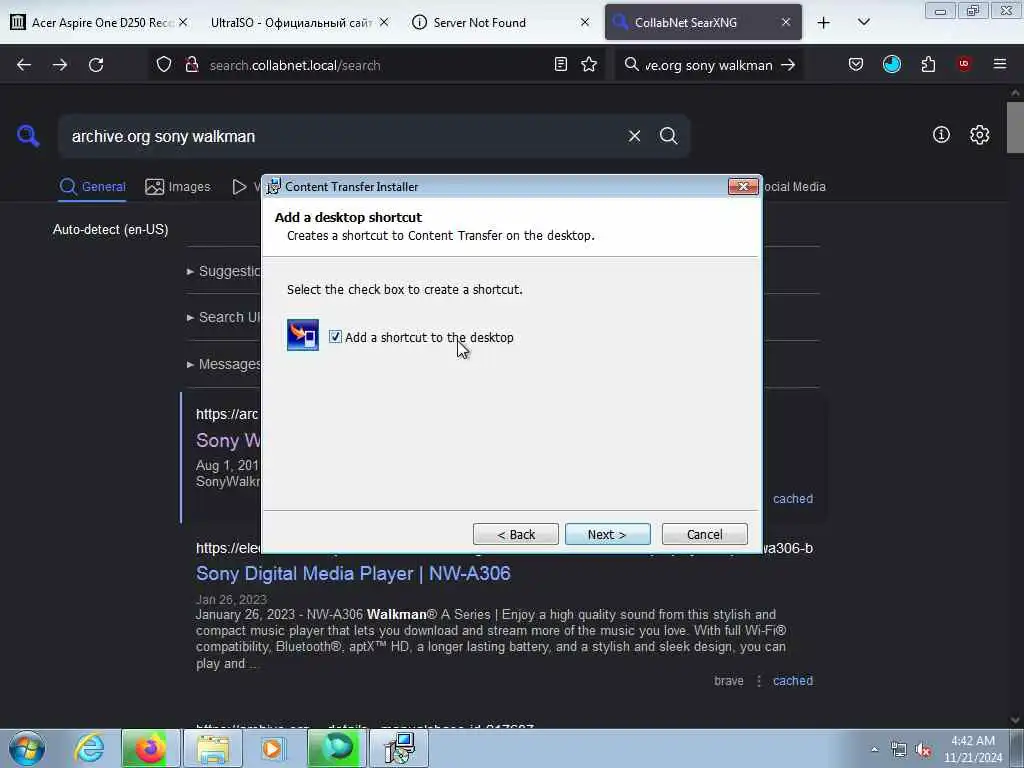Cancel the Content Transfer installation
This screenshot has height=768, width=1024.
click(x=704, y=534)
